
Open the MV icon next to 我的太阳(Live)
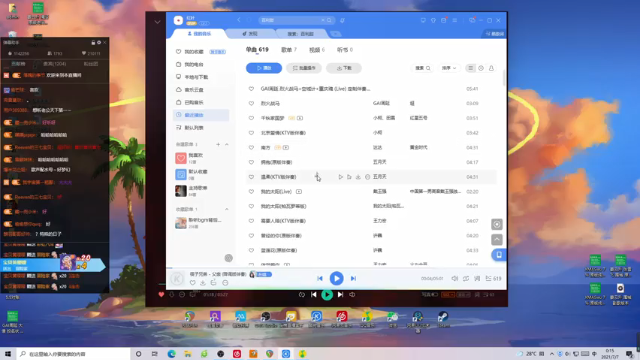click(x=299, y=191)
